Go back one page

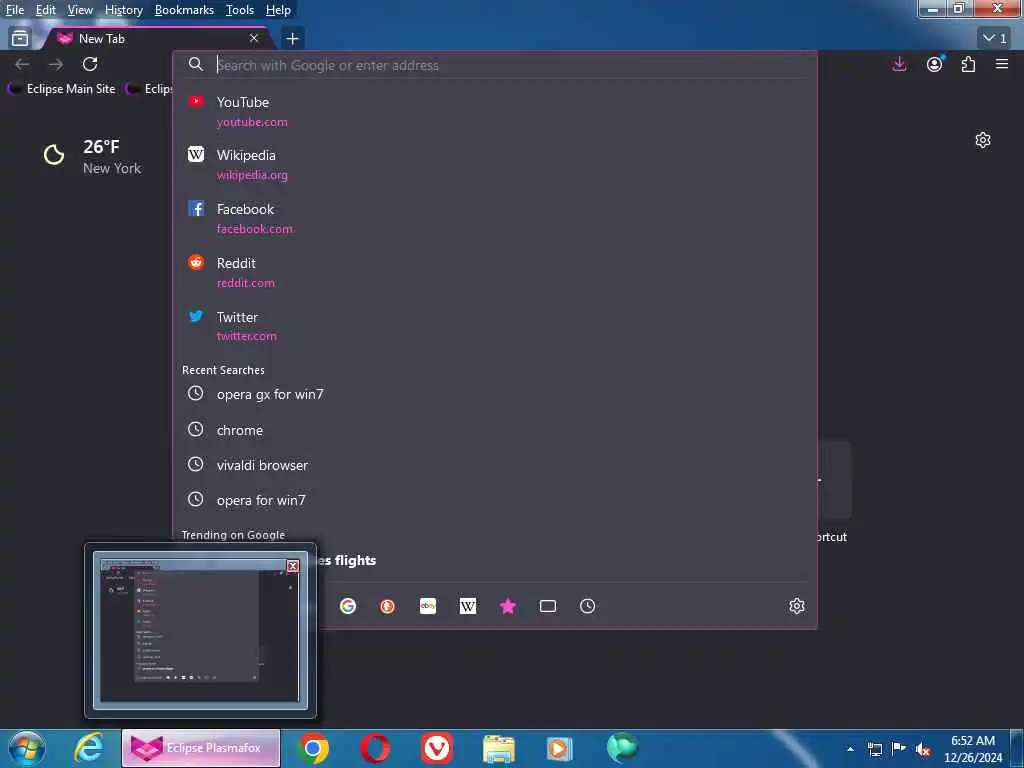[x=22, y=64]
